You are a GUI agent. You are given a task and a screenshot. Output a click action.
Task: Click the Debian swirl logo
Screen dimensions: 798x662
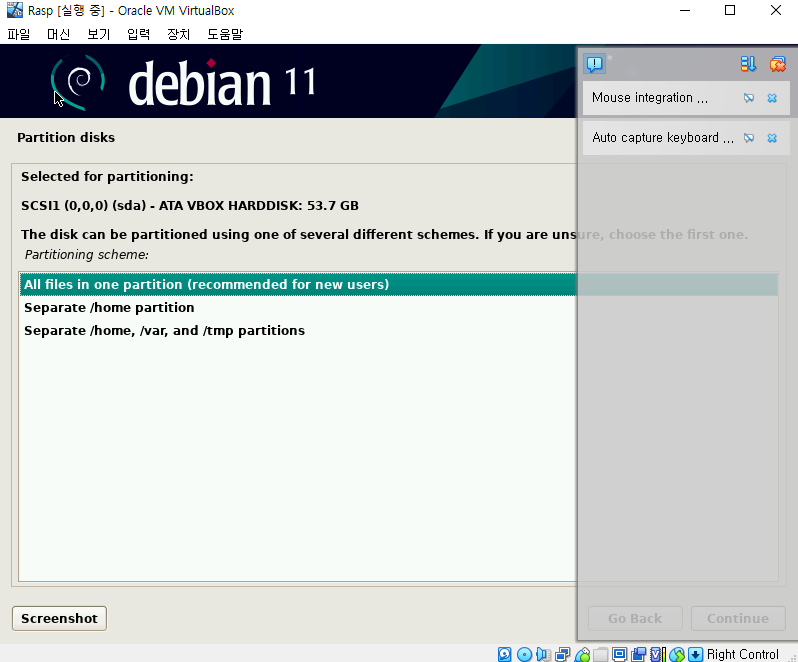pos(78,82)
